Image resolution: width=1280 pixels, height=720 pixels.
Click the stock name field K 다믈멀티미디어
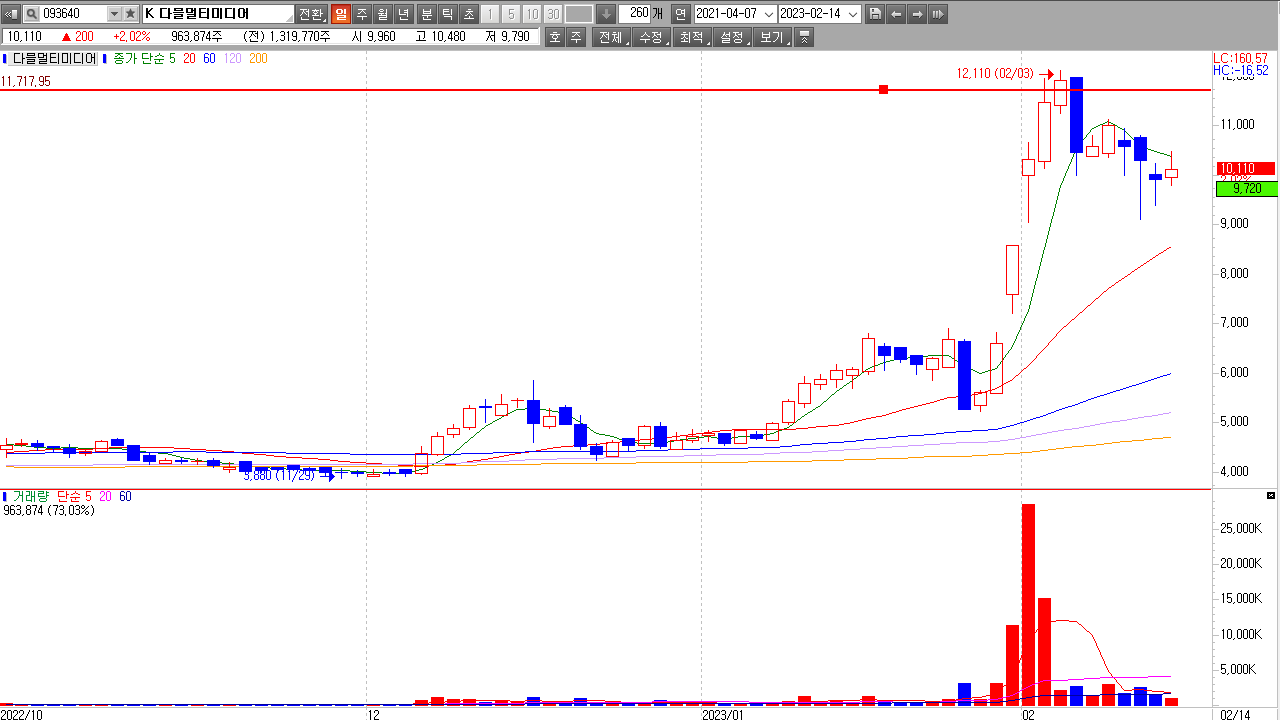[218, 14]
